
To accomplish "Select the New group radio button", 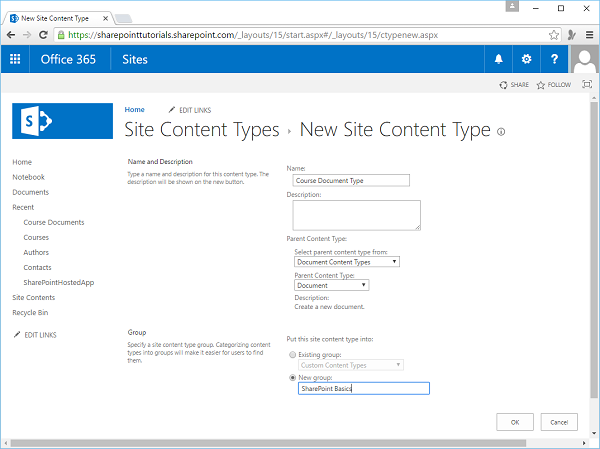I will [292, 377].
